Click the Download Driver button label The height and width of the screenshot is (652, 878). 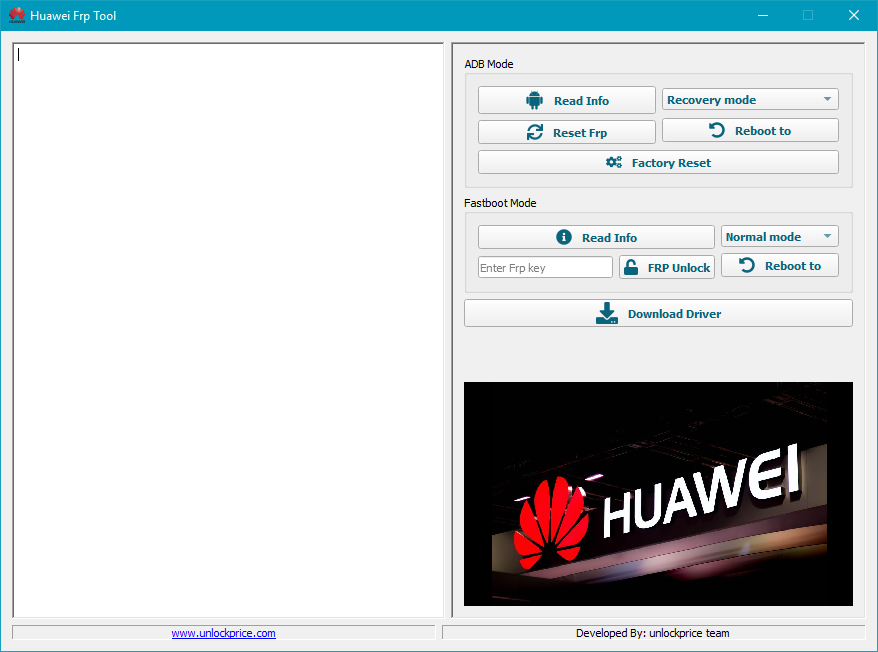pyautogui.click(x=674, y=314)
